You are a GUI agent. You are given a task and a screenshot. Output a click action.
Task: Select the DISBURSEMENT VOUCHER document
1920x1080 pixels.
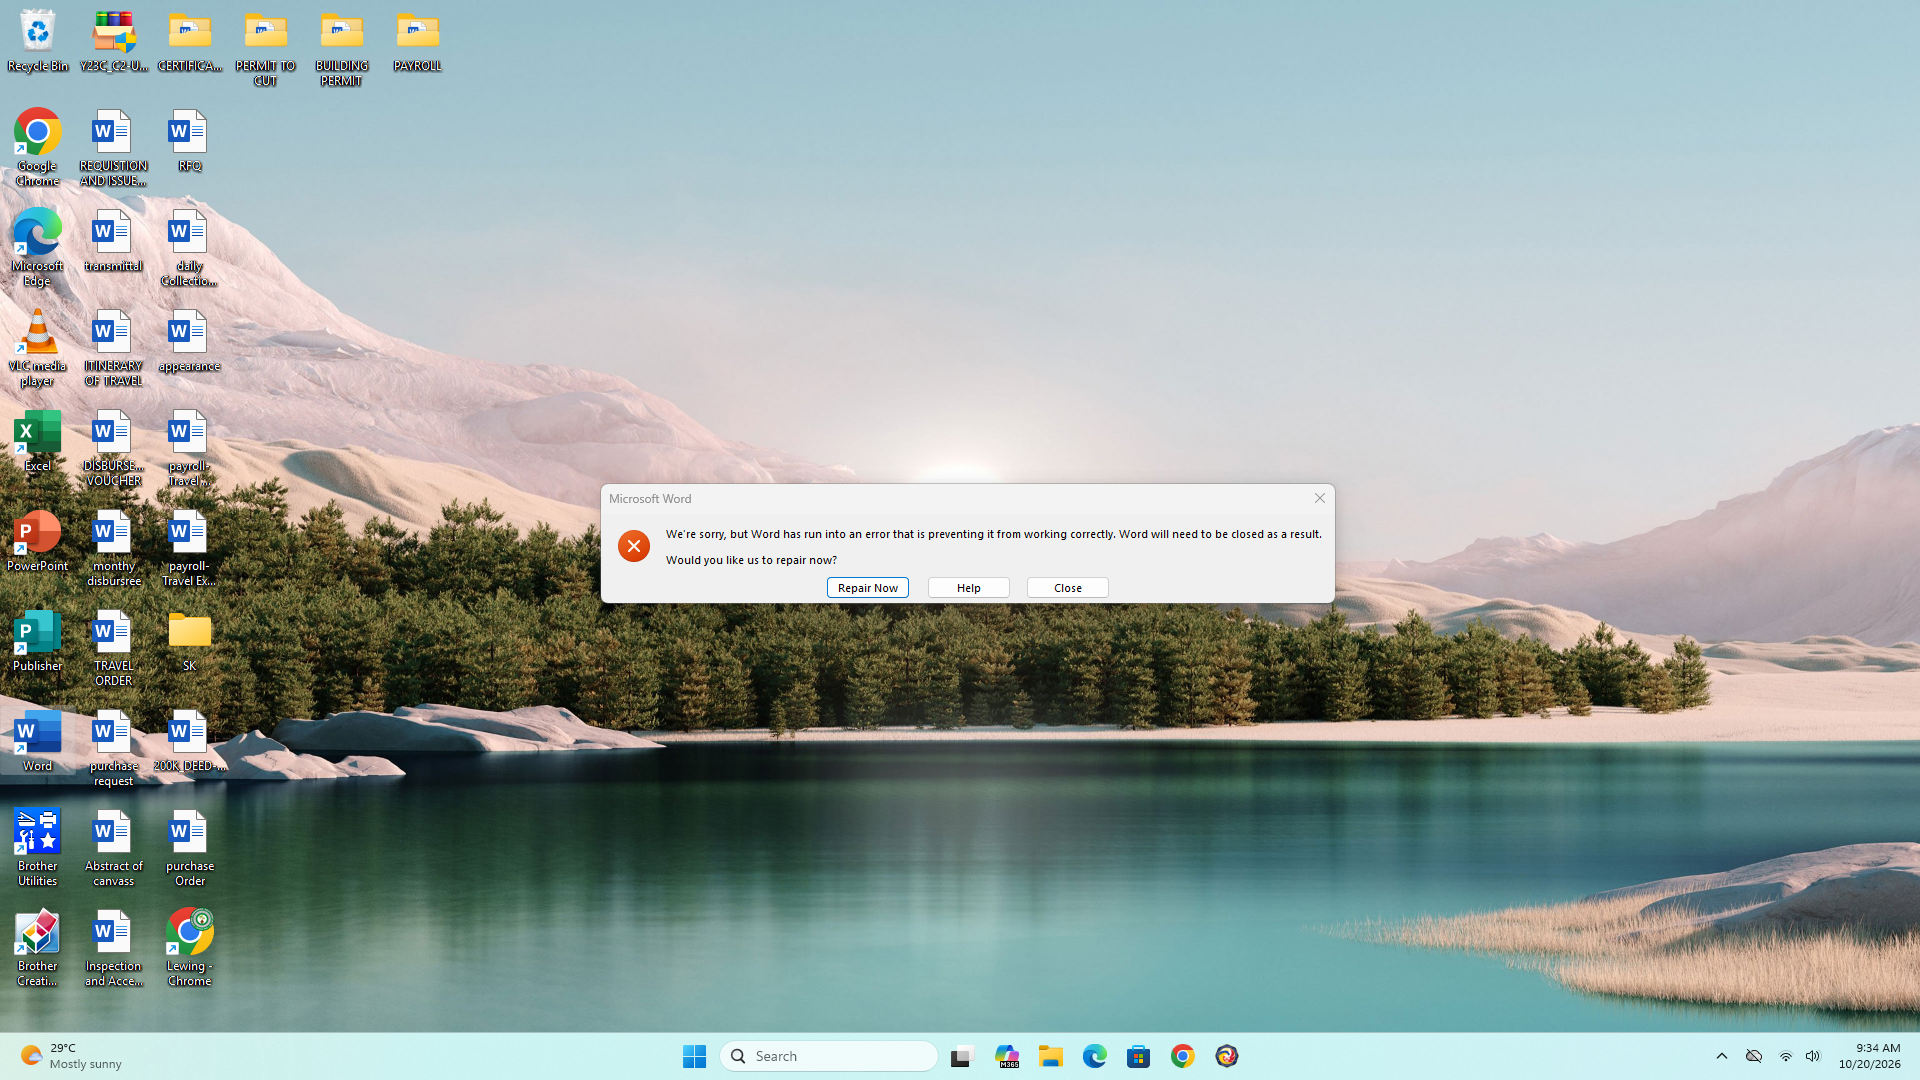coord(114,448)
